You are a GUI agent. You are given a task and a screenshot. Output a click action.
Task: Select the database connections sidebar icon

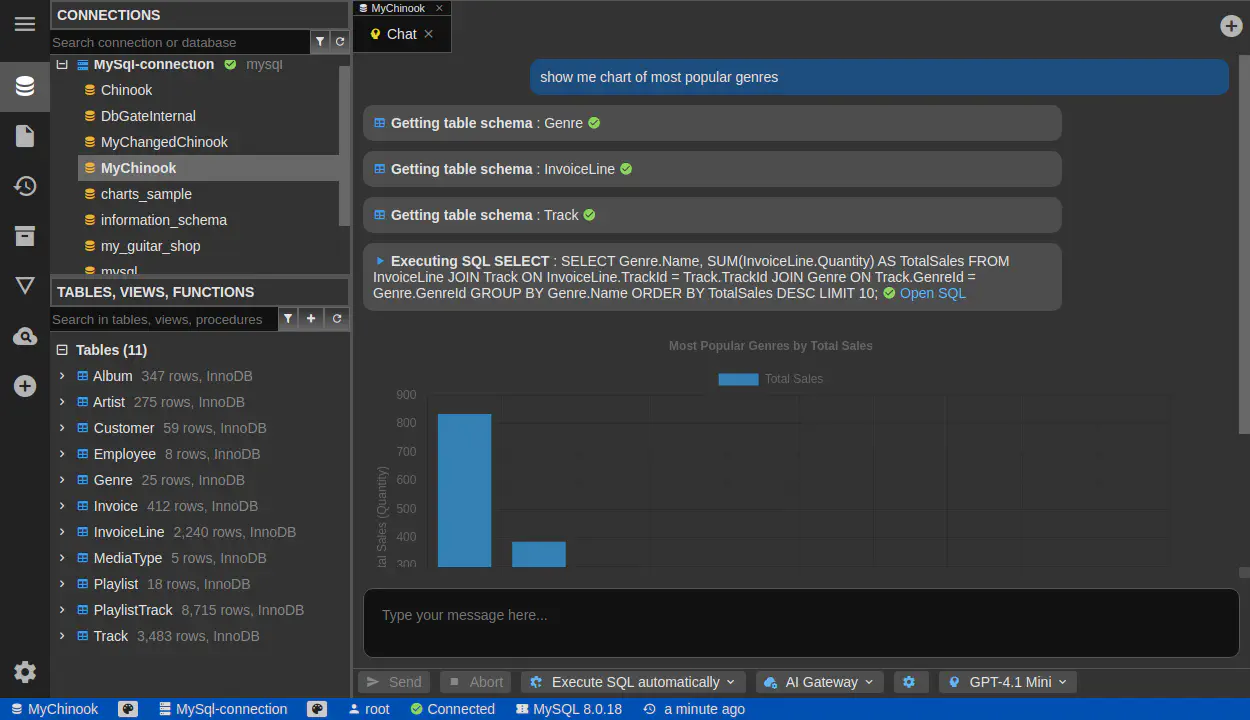point(25,87)
